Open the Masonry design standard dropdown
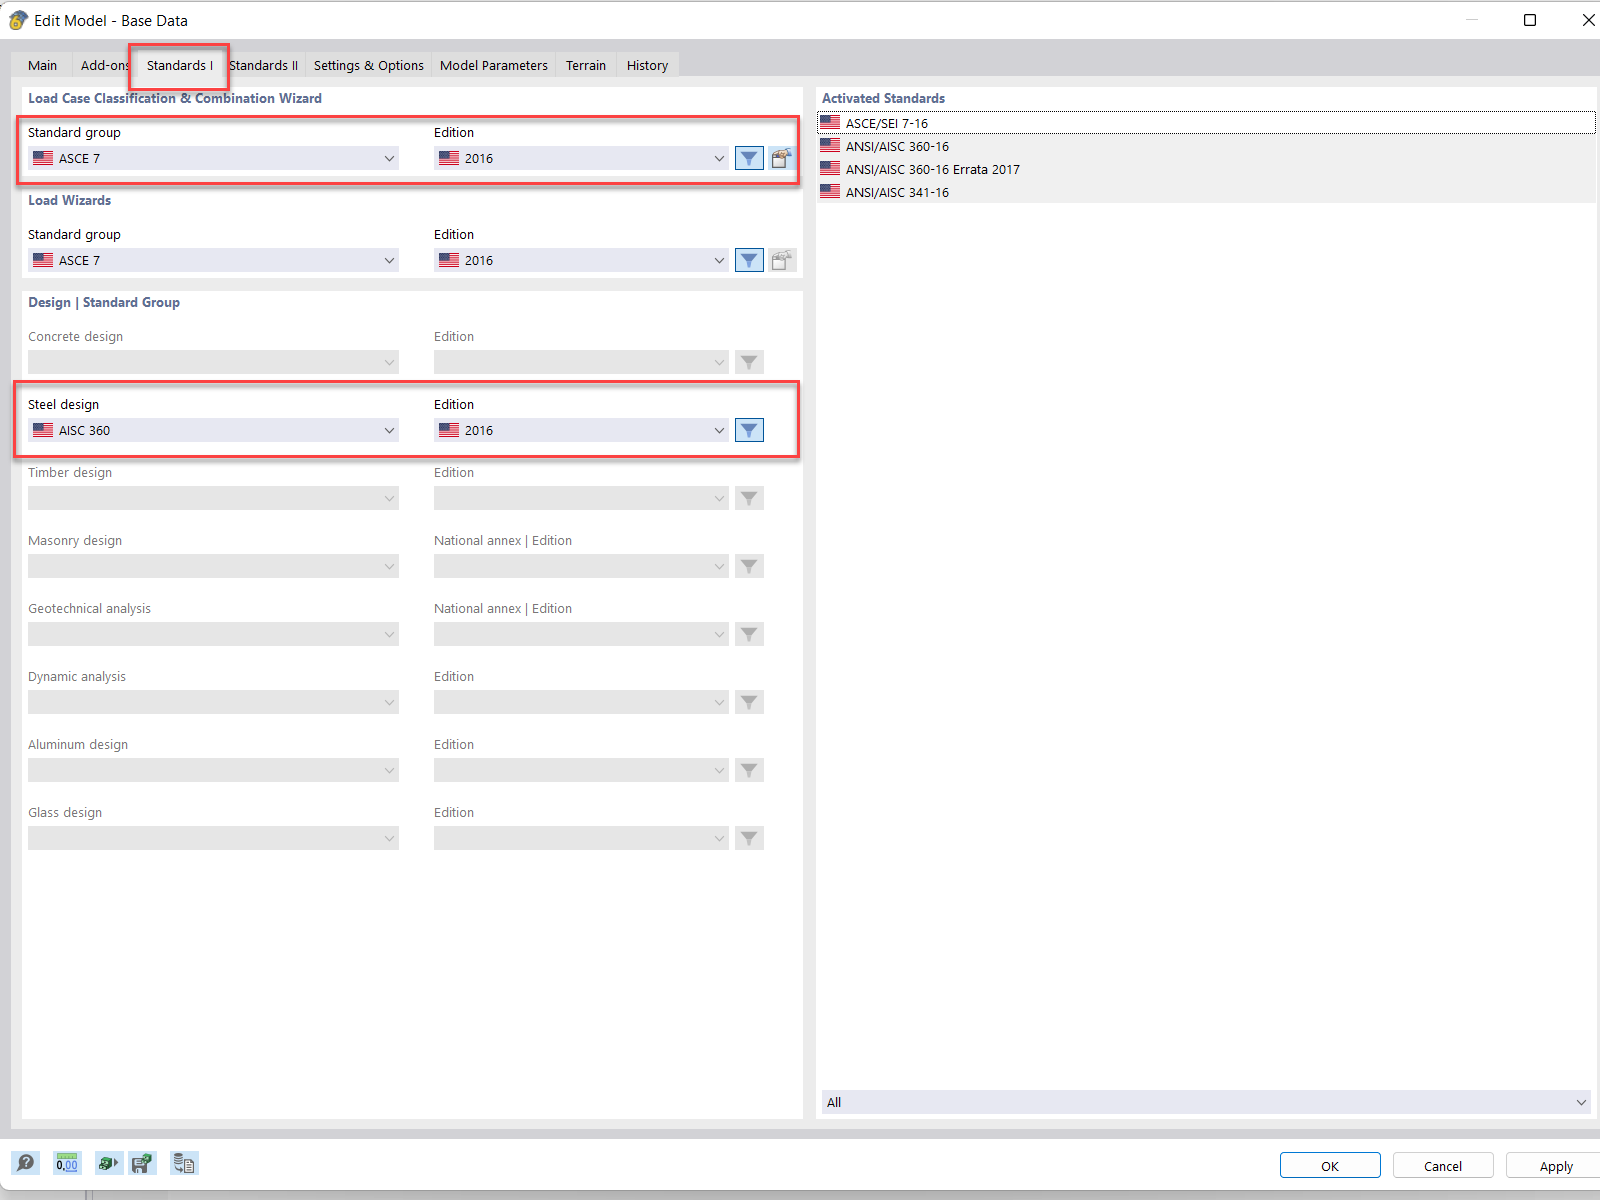The width and height of the screenshot is (1600, 1200). click(213, 566)
